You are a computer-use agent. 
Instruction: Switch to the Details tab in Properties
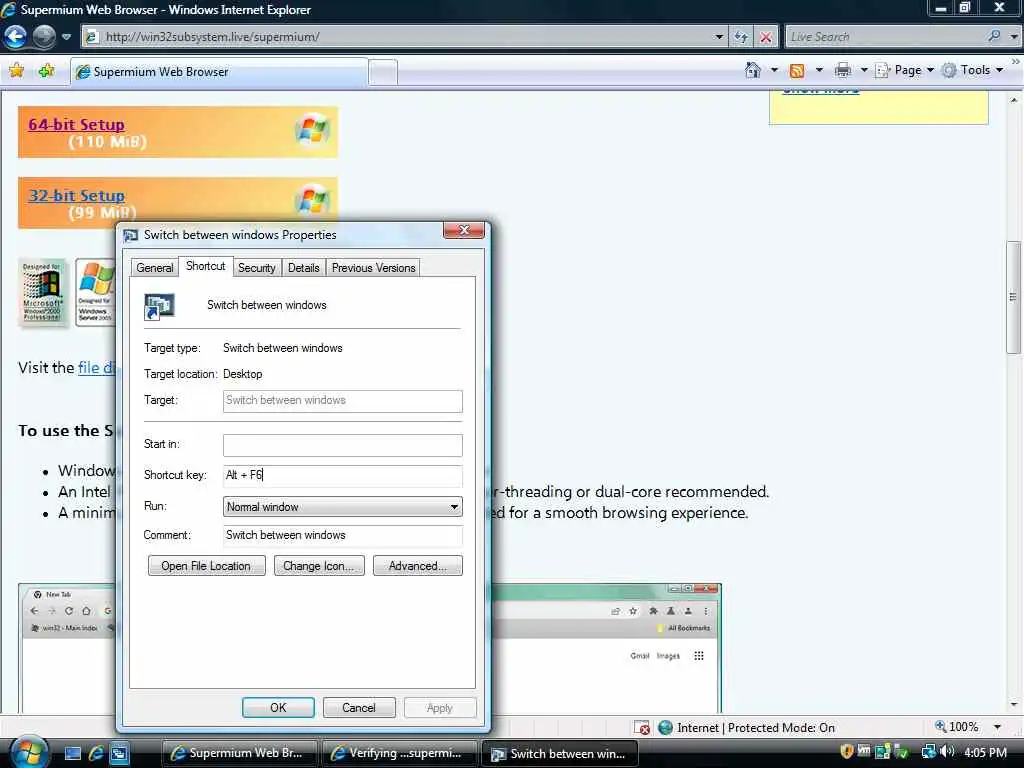tap(304, 268)
